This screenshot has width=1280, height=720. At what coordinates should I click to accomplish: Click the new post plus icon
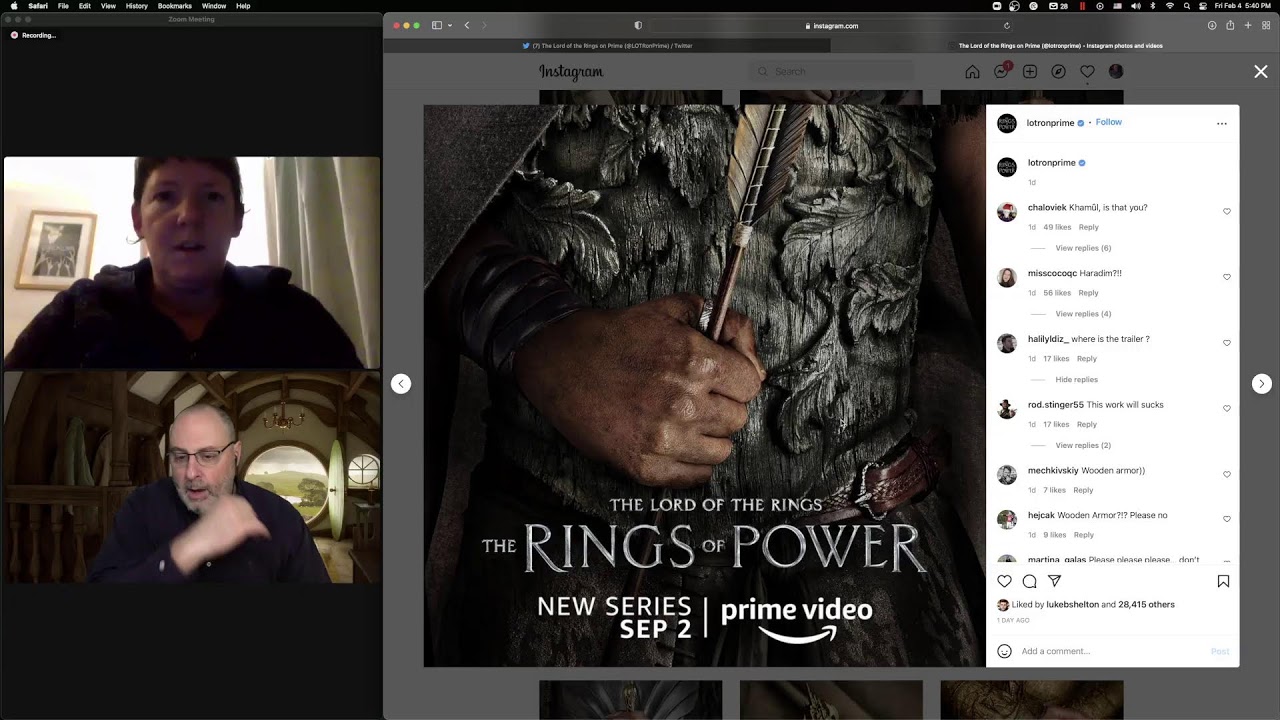click(1030, 71)
